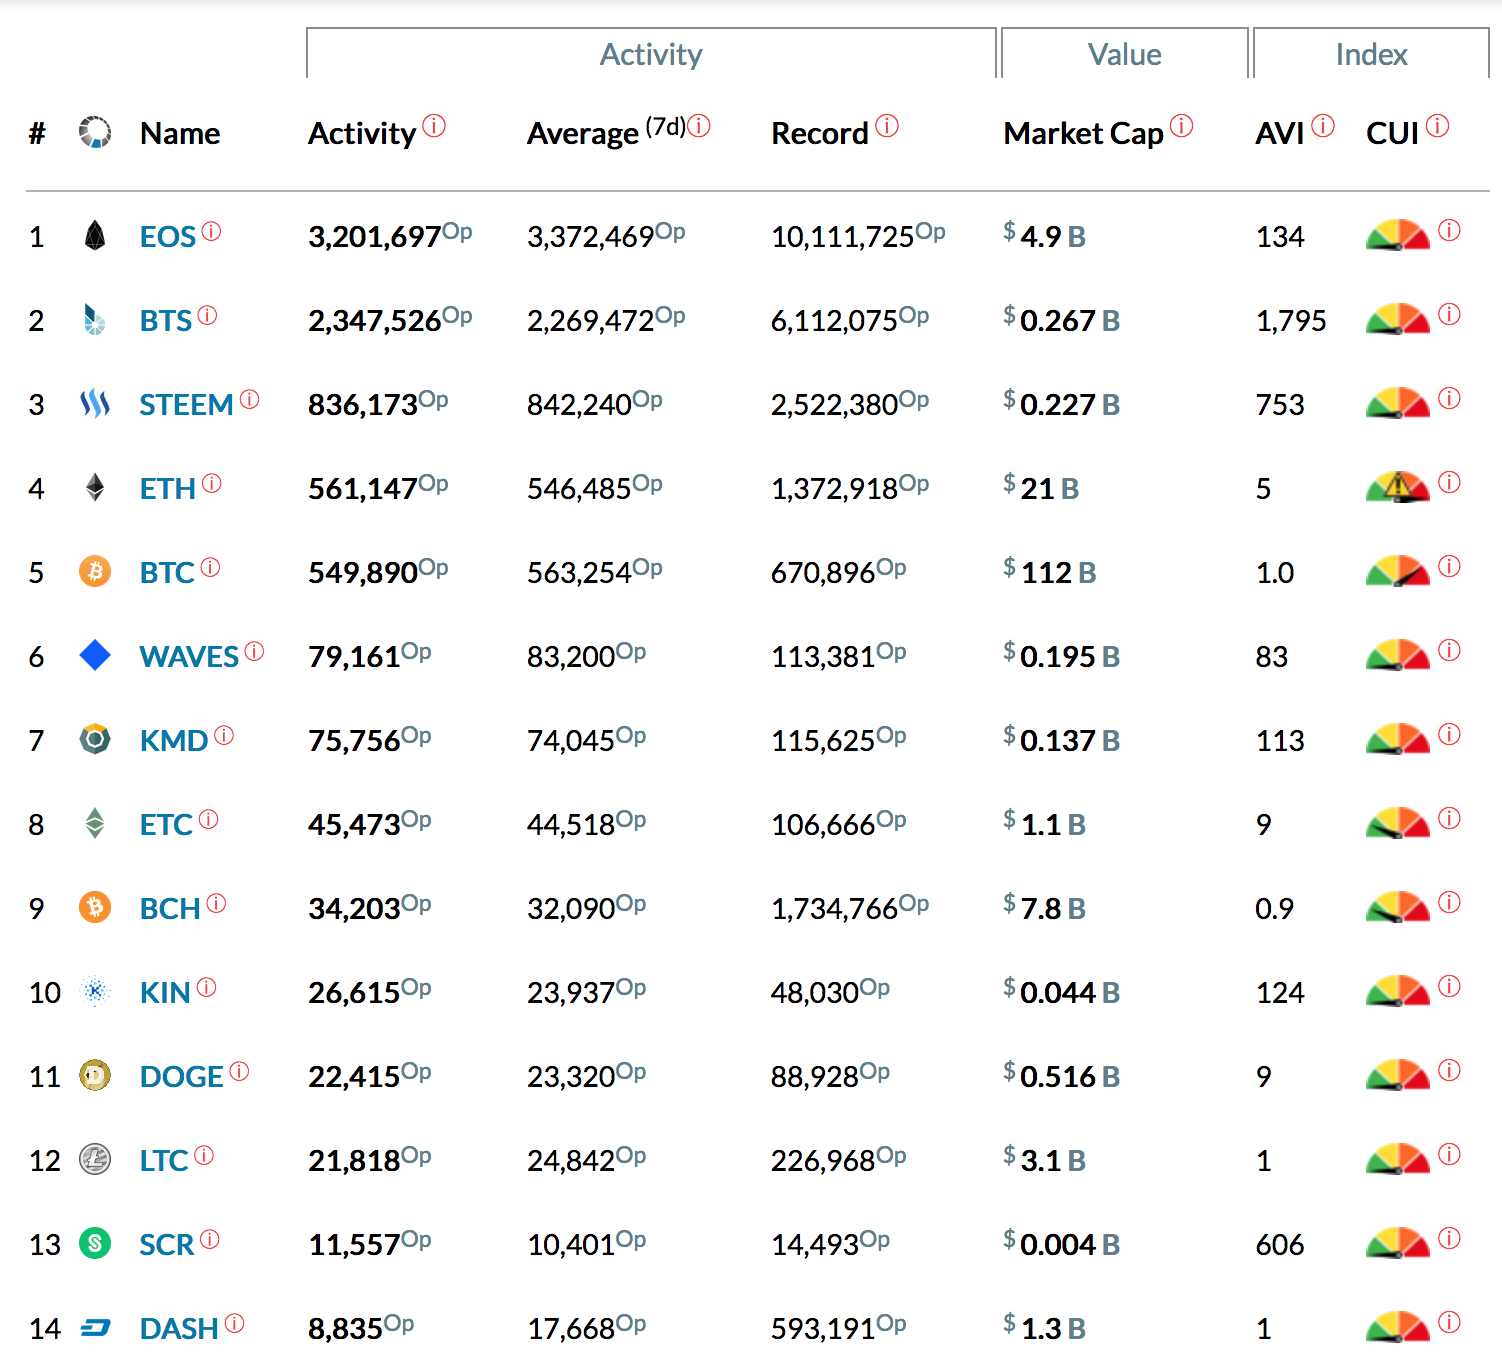Viewport: 1502px width, 1370px height.
Task: Sort table by Record column header
Action: (819, 134)
